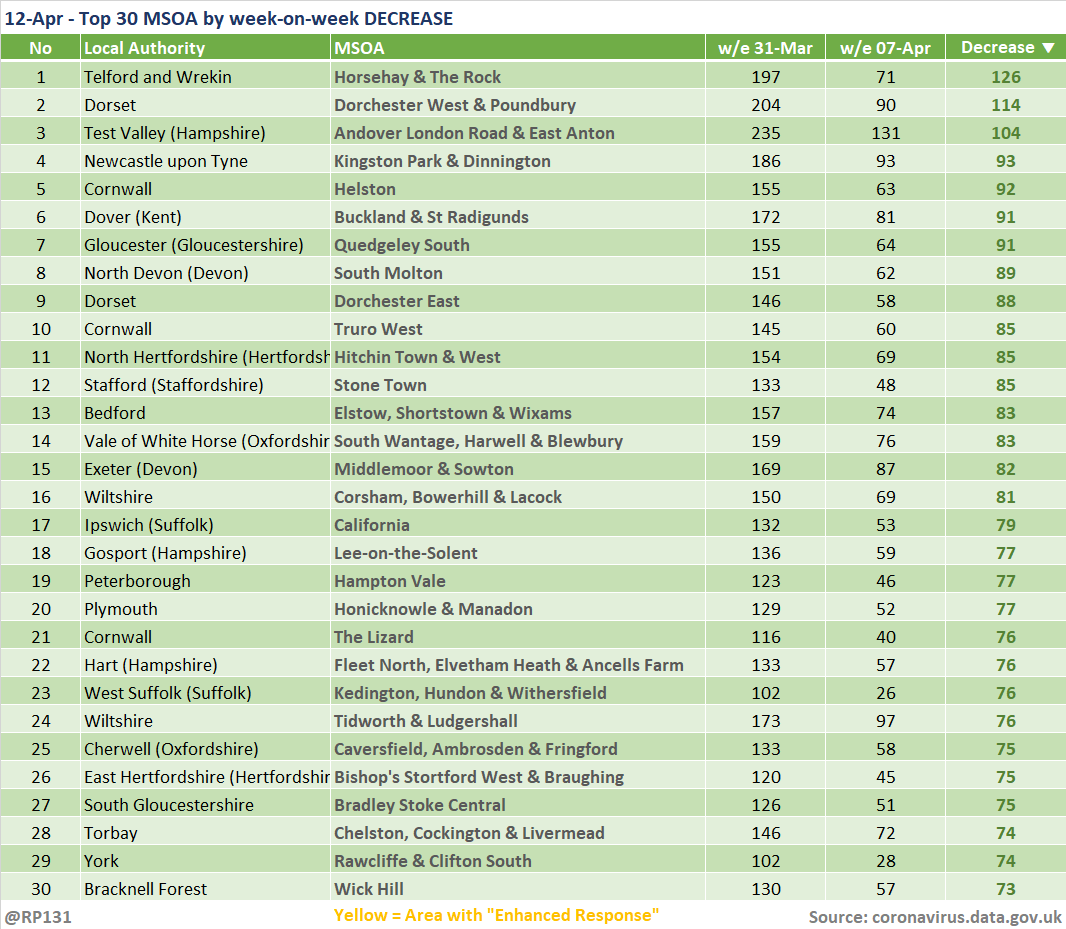Click the yellow Enhanced Response legend text
This screenshot has height=929, width=1066.
tap(496, 916)
